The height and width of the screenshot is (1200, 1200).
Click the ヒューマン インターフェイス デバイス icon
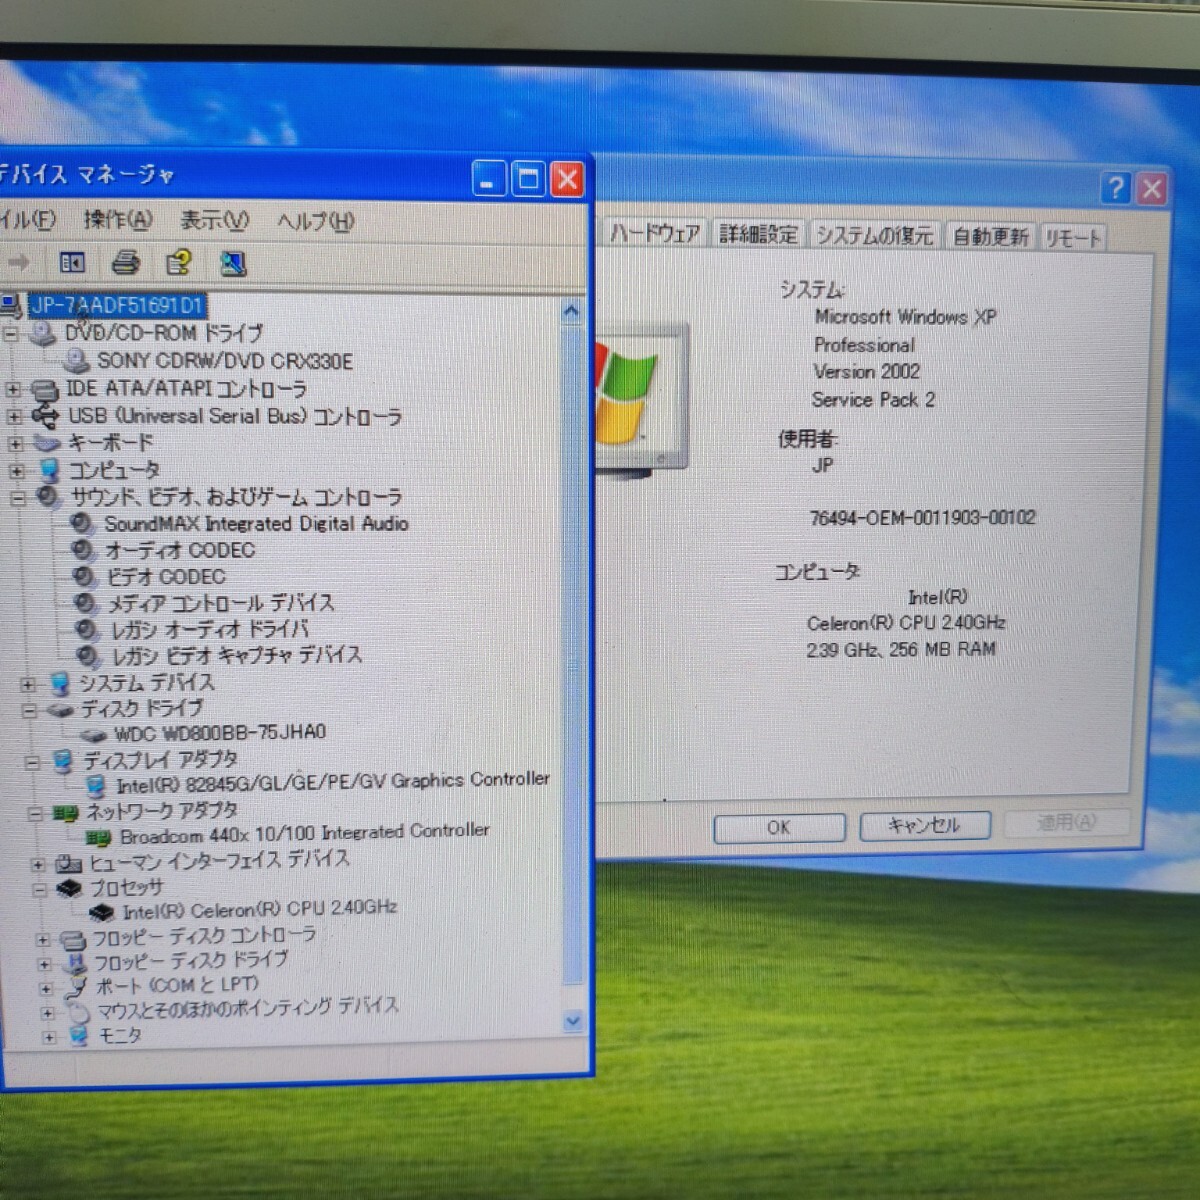pyautogui.click(x=68, y=863)
